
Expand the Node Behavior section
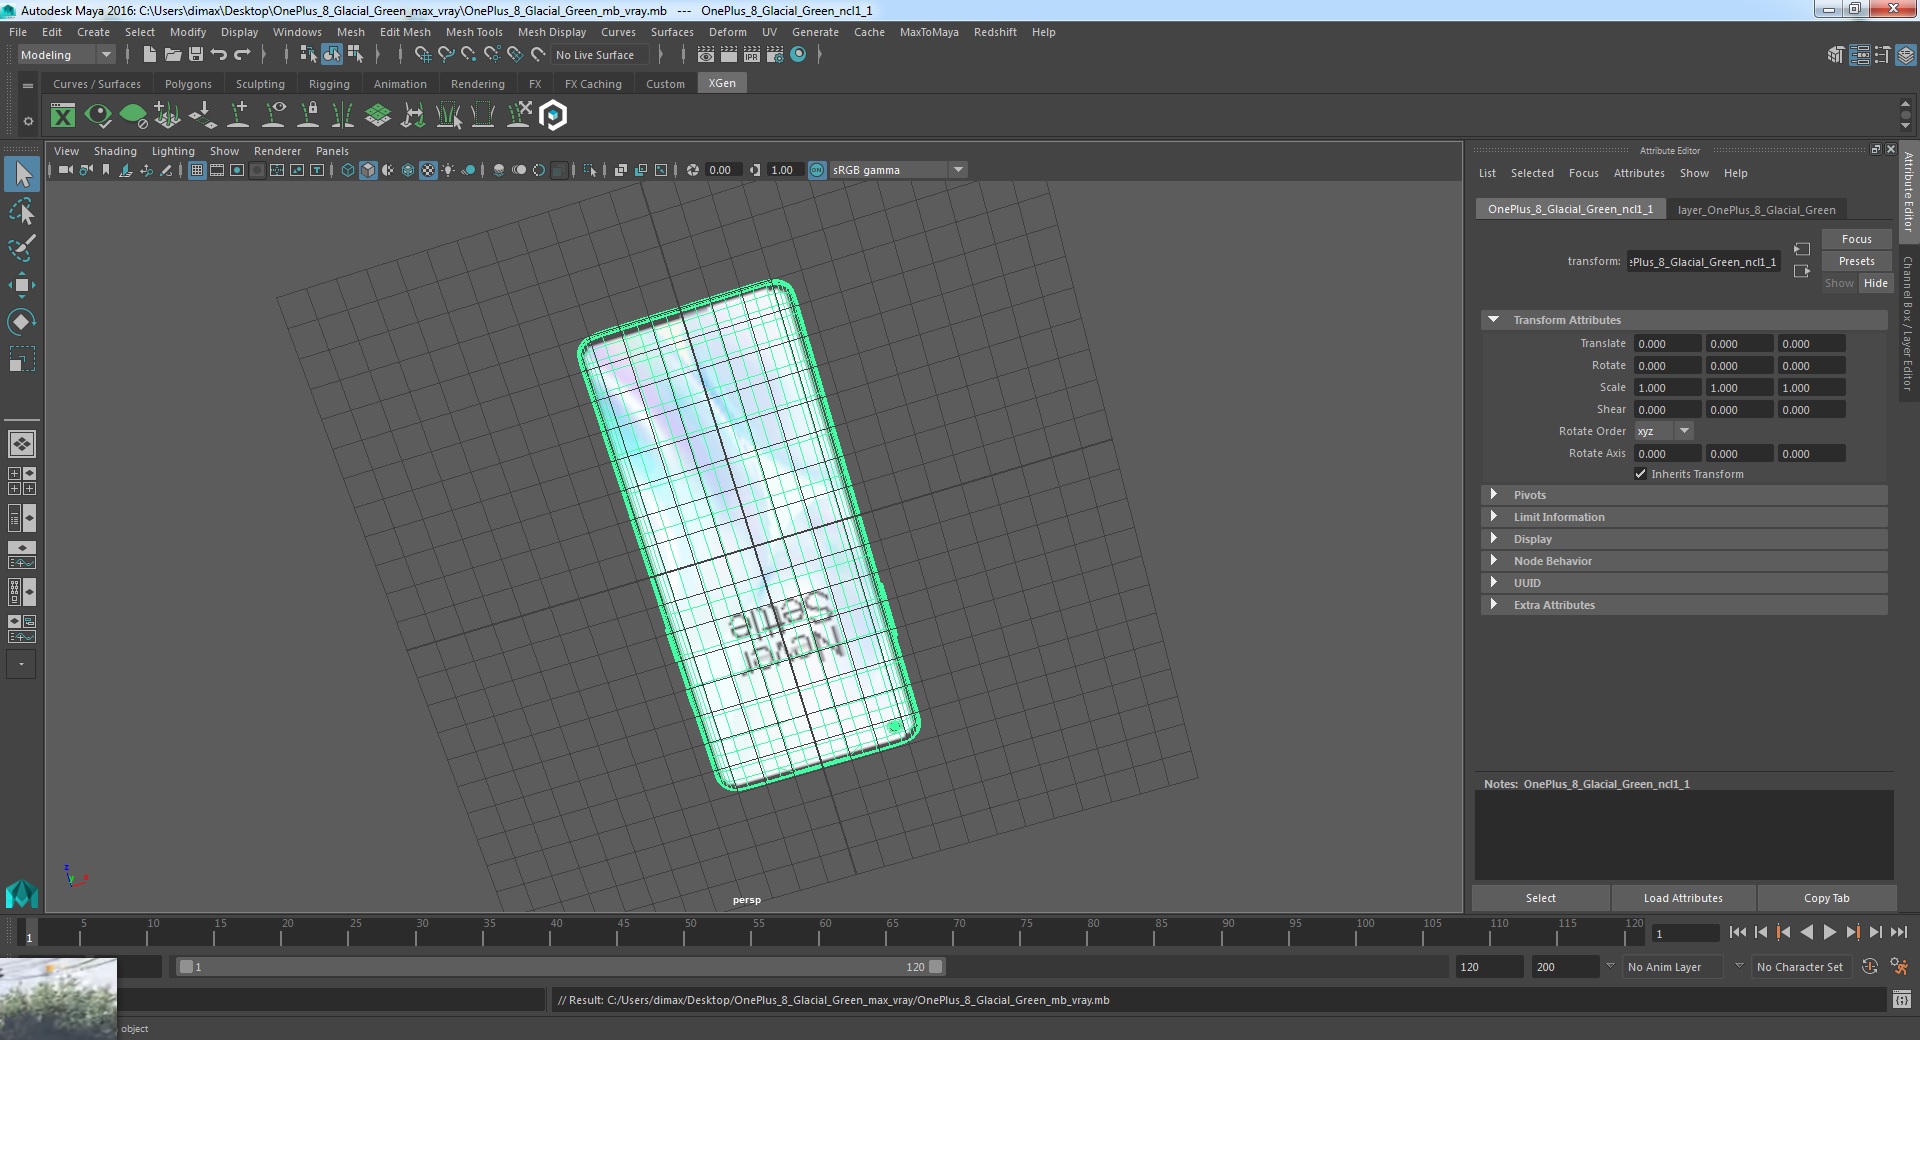pyautogui.click(x=1493, y=561)
